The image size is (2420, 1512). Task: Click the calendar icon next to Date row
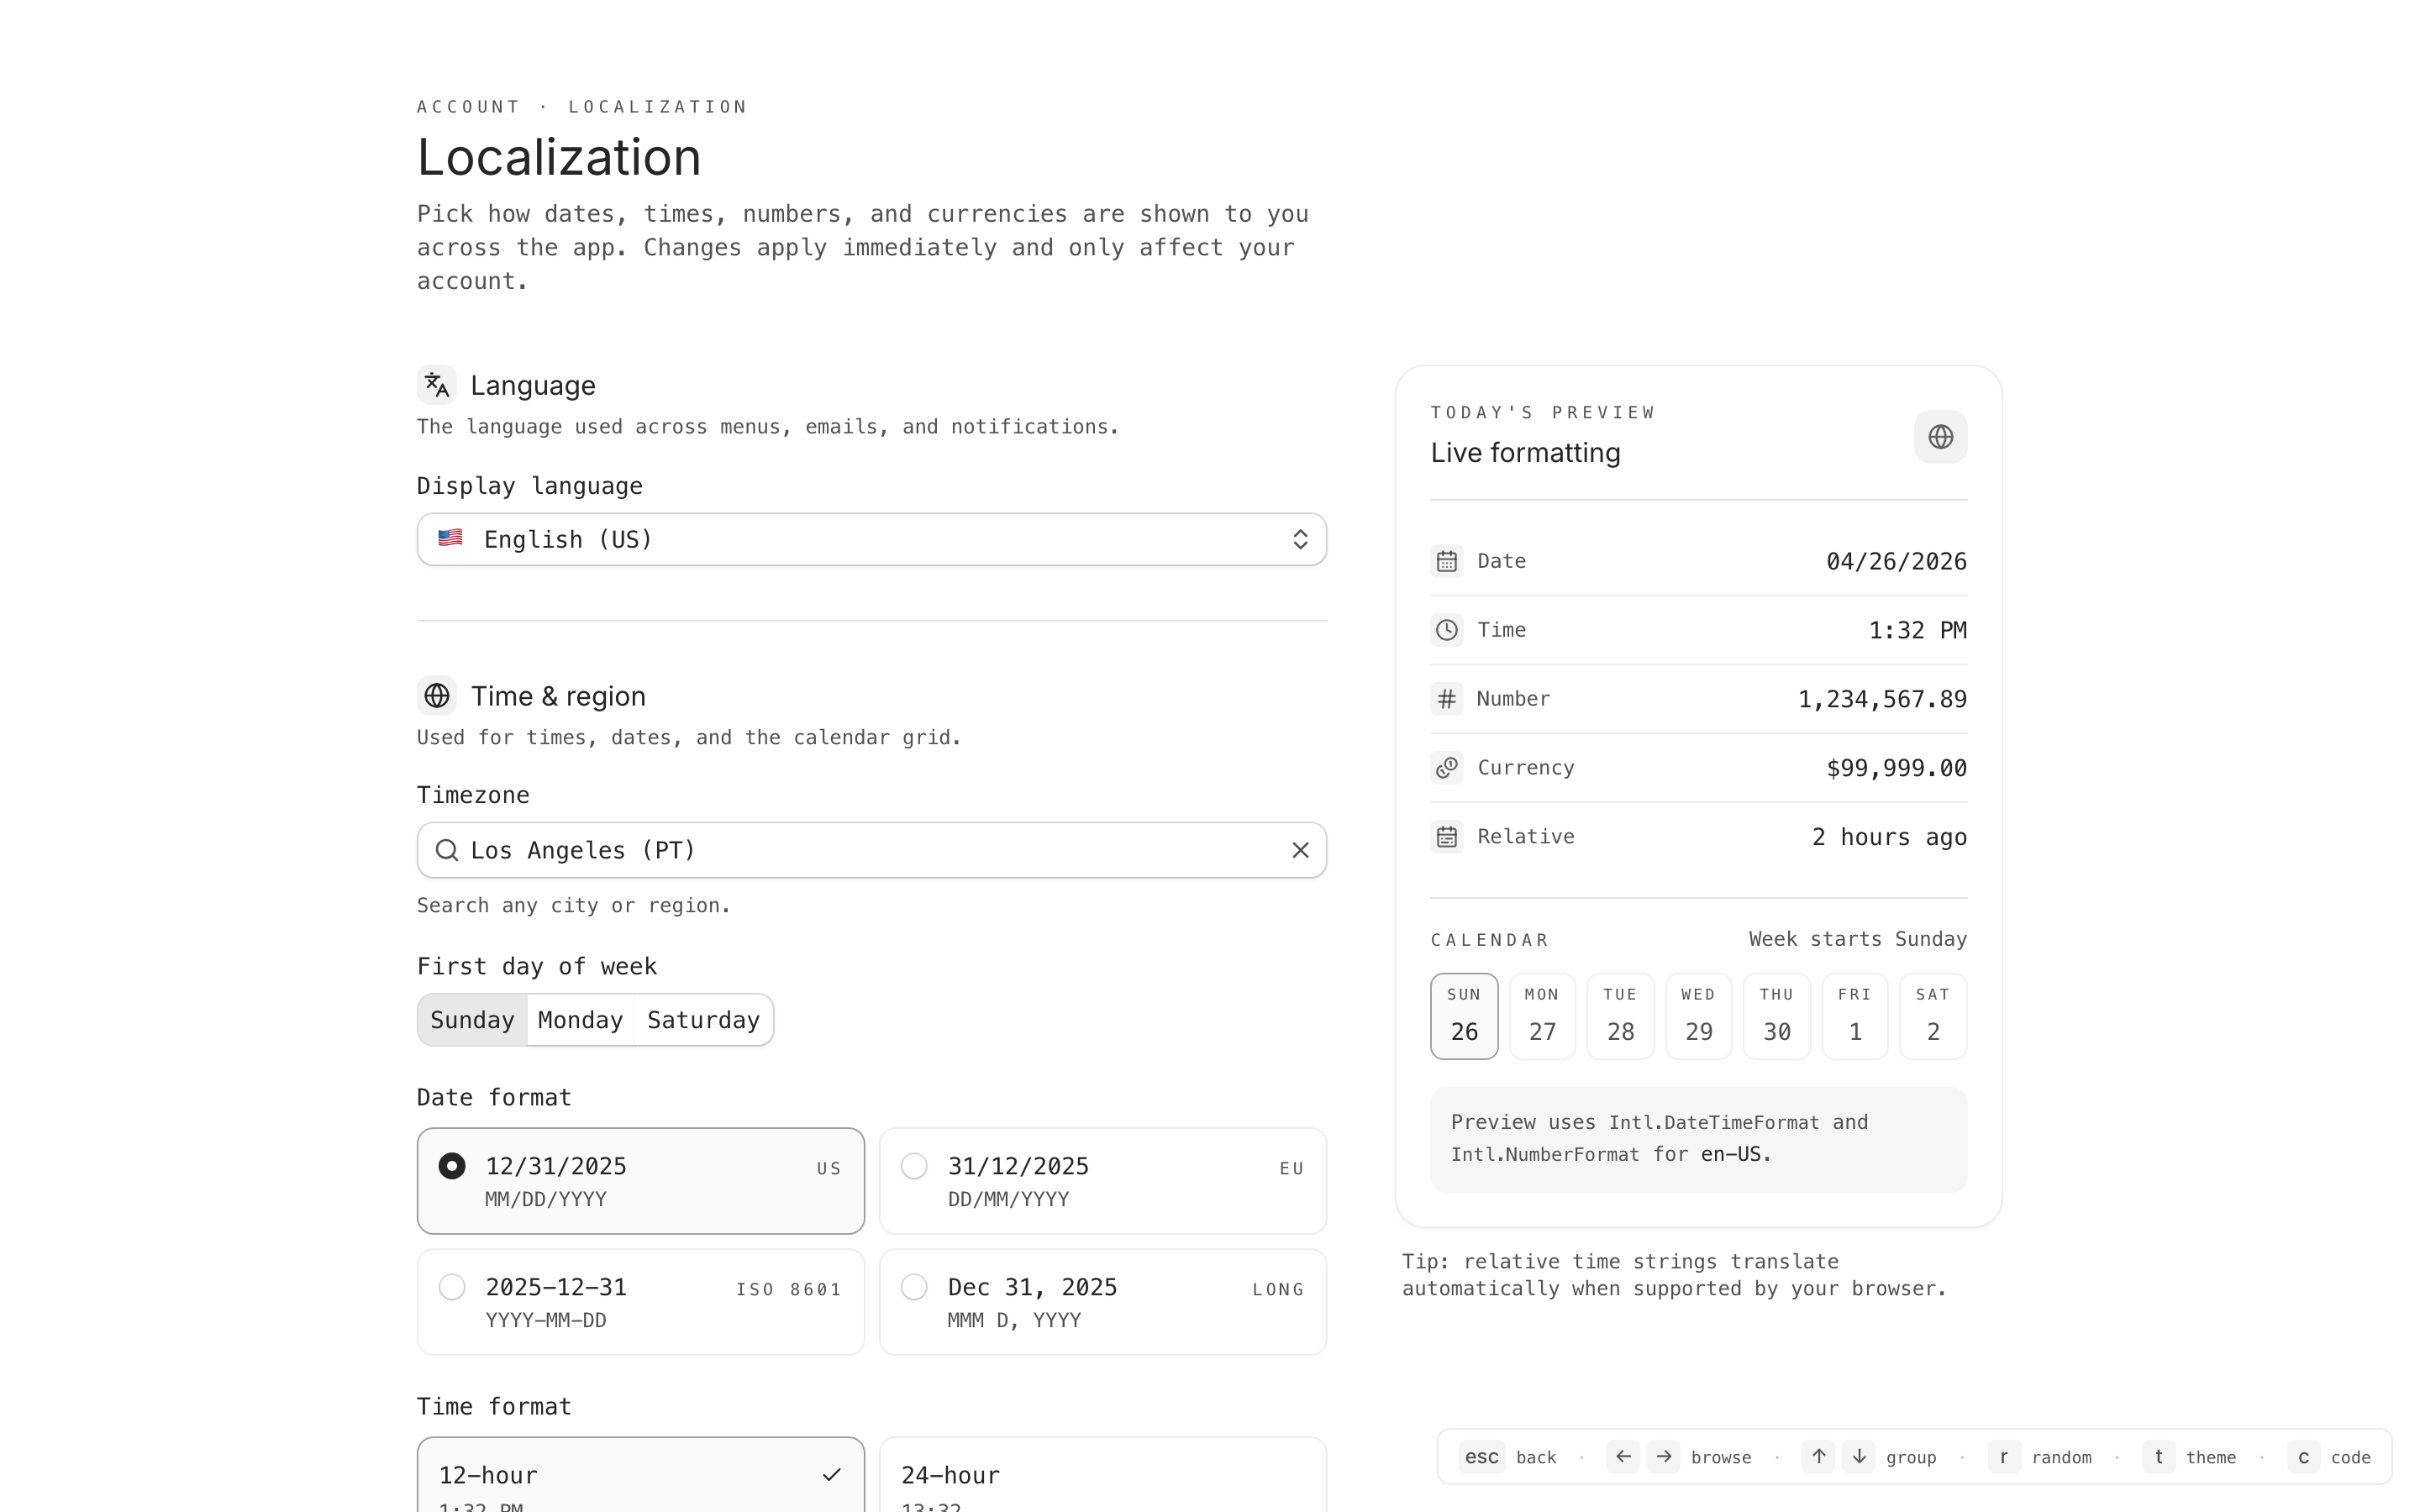pyautogui.click(x=1446, y=561)
